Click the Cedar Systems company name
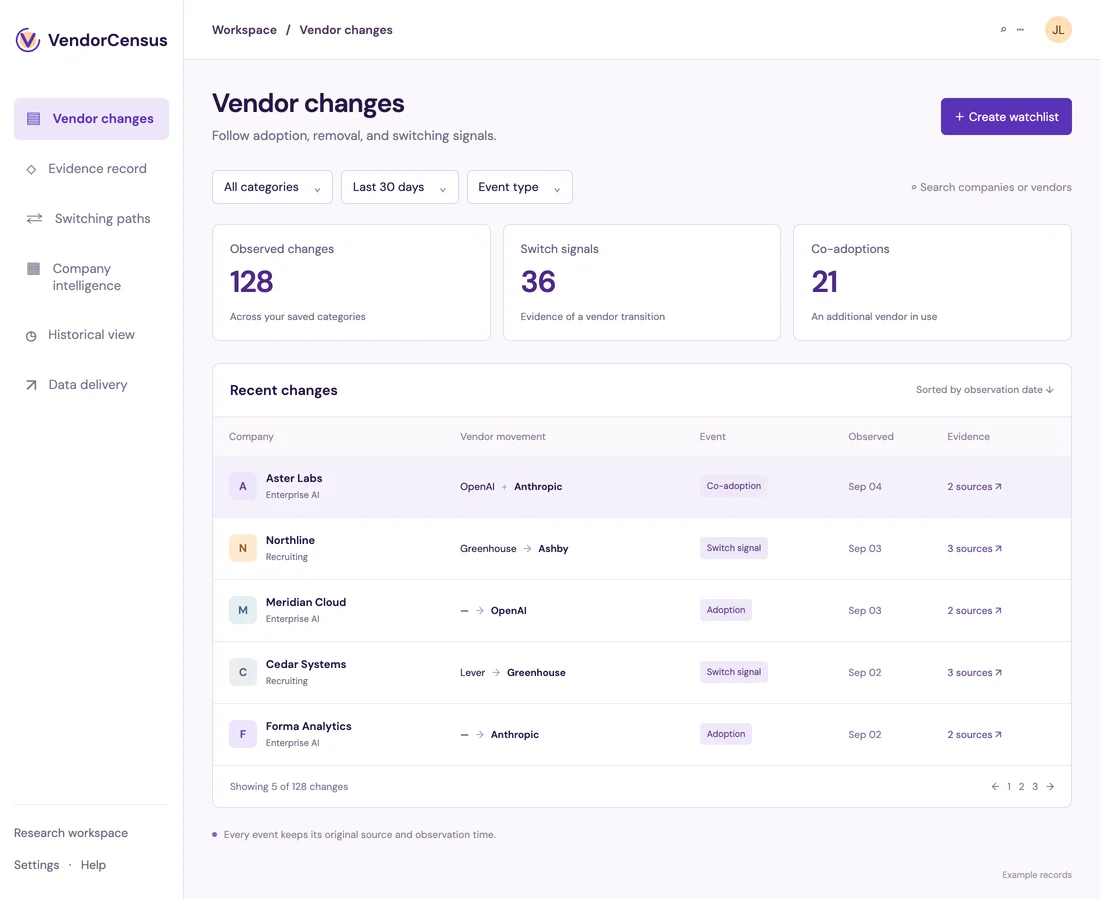Screen dimensions: 1100x899 pos(306,665)
